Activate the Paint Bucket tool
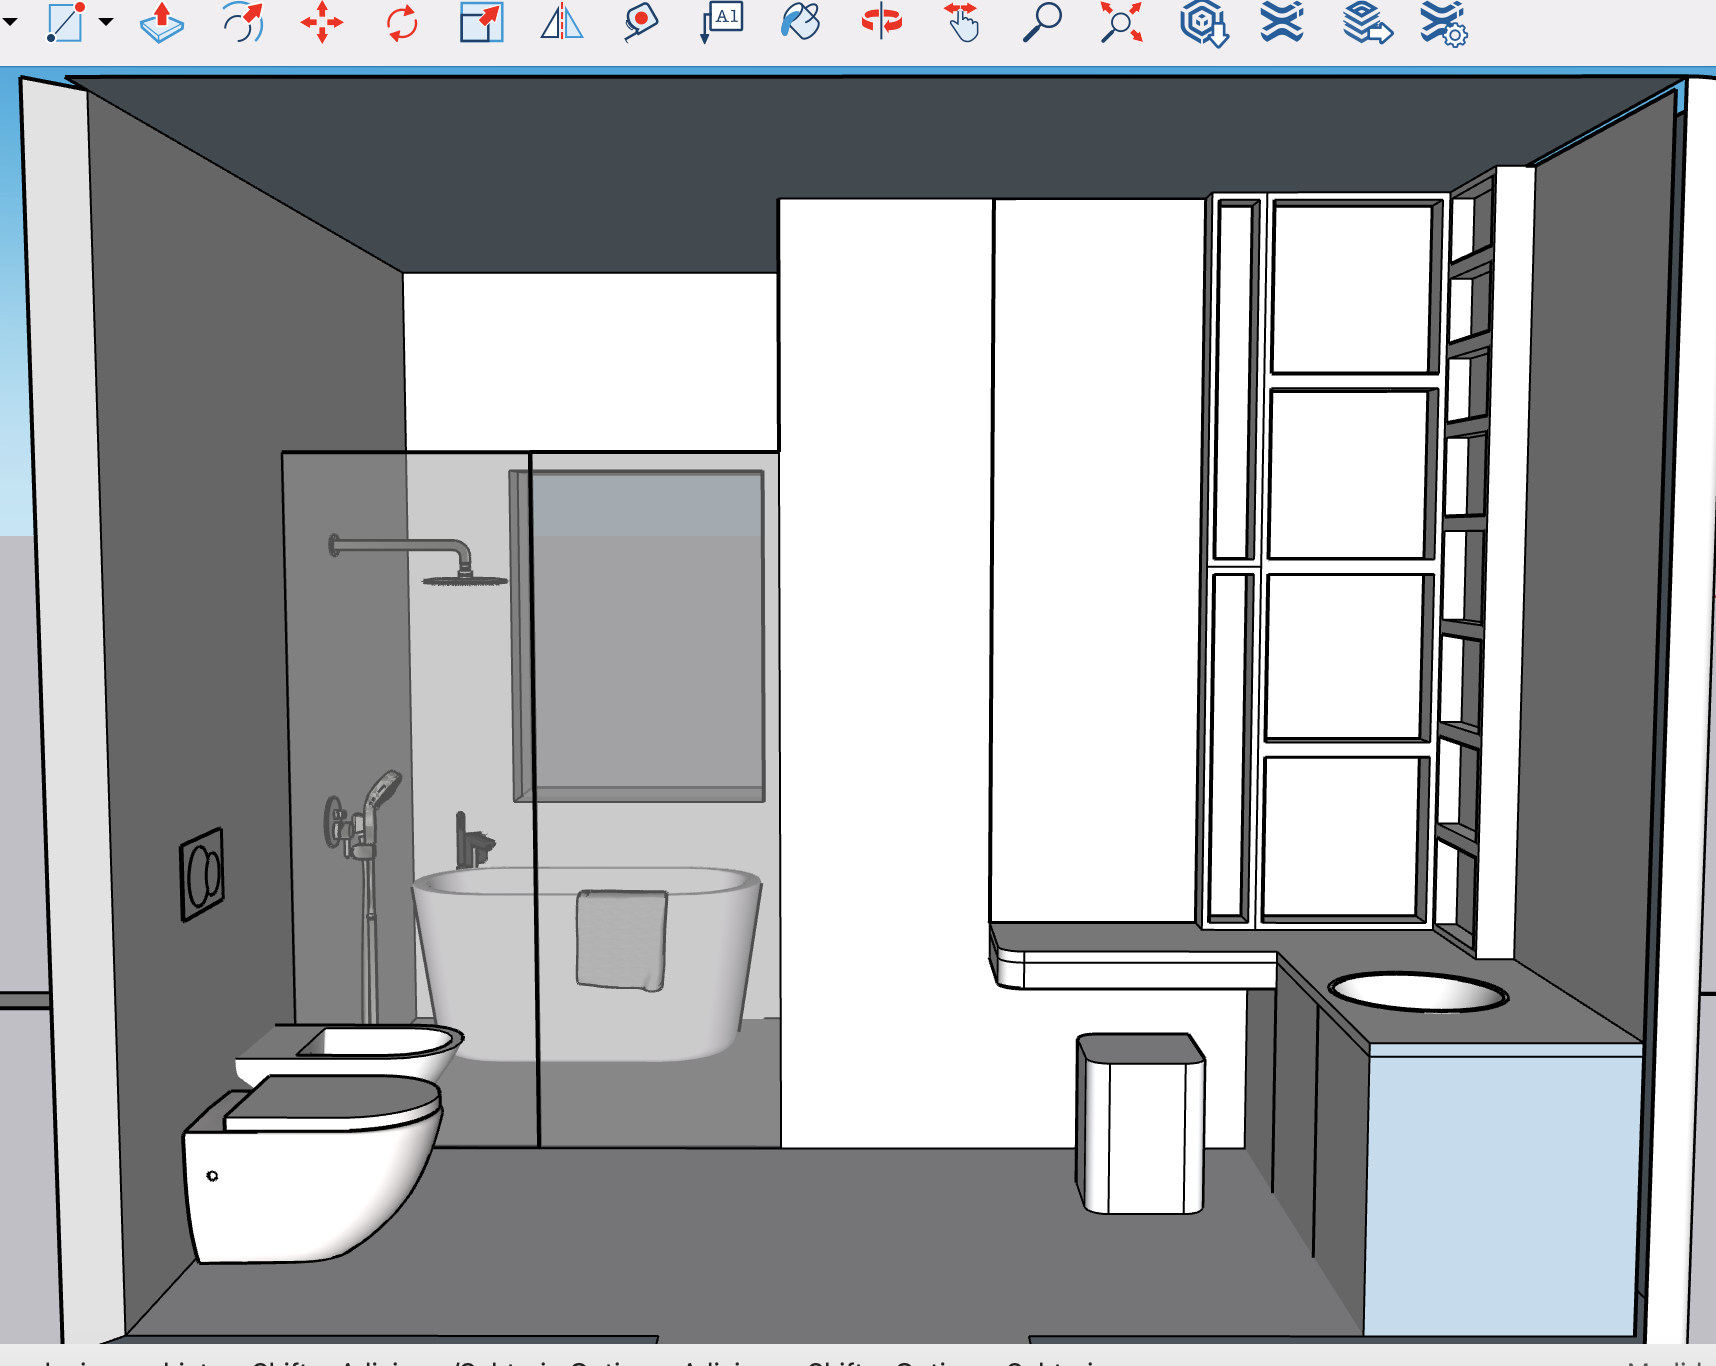Image resolution: width=1716 pixels, height=1366 pixels. (x=801, y=22)
